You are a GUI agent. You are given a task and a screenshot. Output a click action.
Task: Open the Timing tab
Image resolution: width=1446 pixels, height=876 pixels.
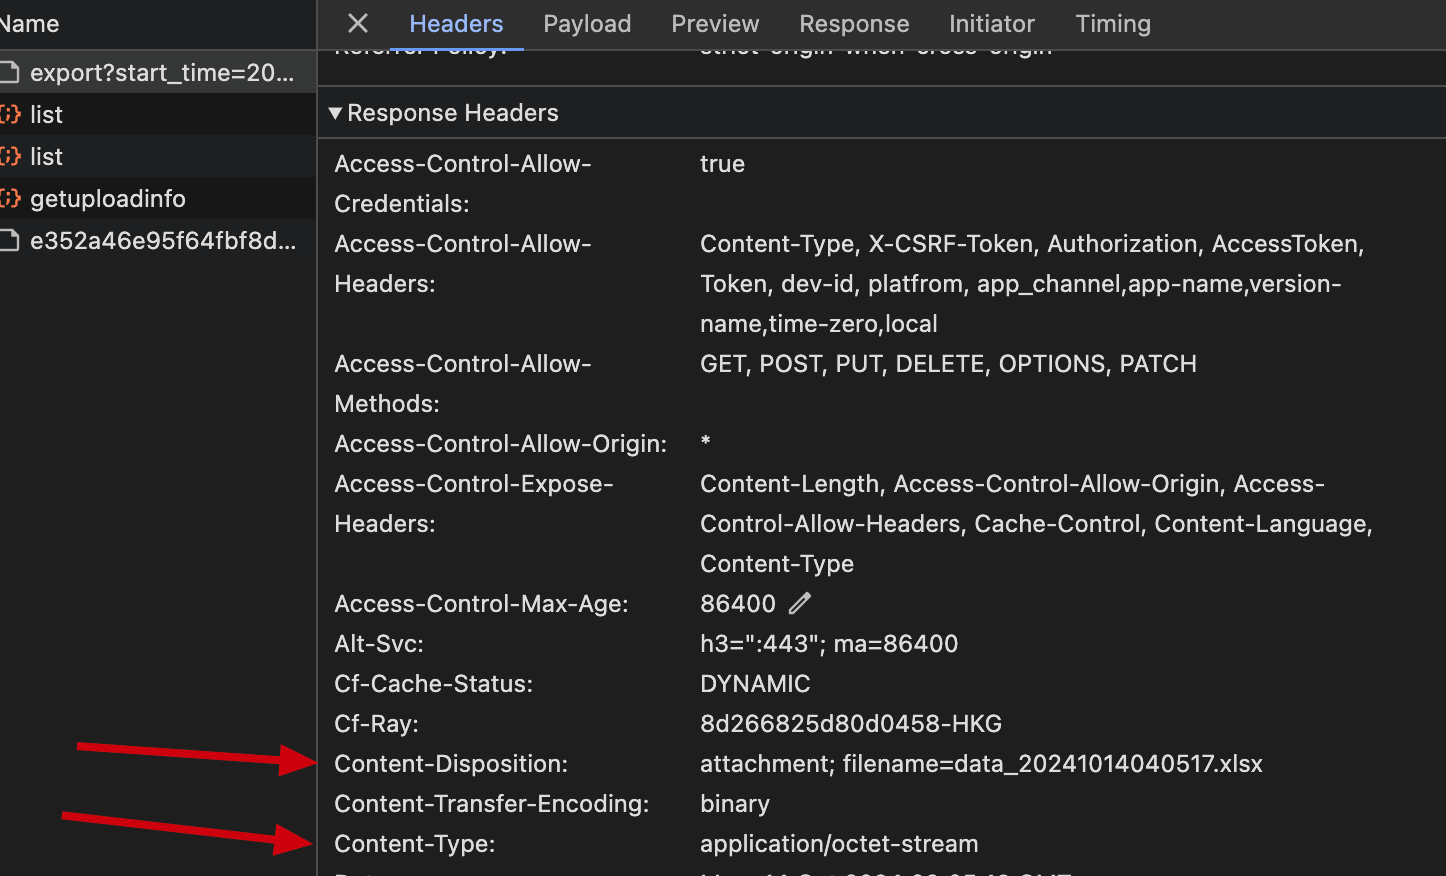pyautogui.click(x=1113, y=24)
